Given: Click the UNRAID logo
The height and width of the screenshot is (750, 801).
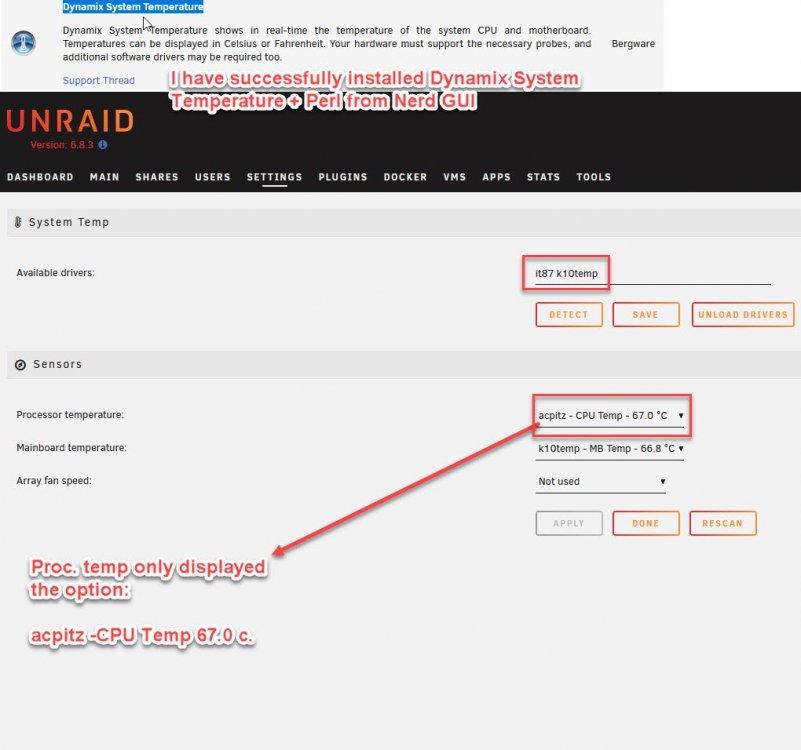Looking at the screenshot, I should (x=70, y=121).
